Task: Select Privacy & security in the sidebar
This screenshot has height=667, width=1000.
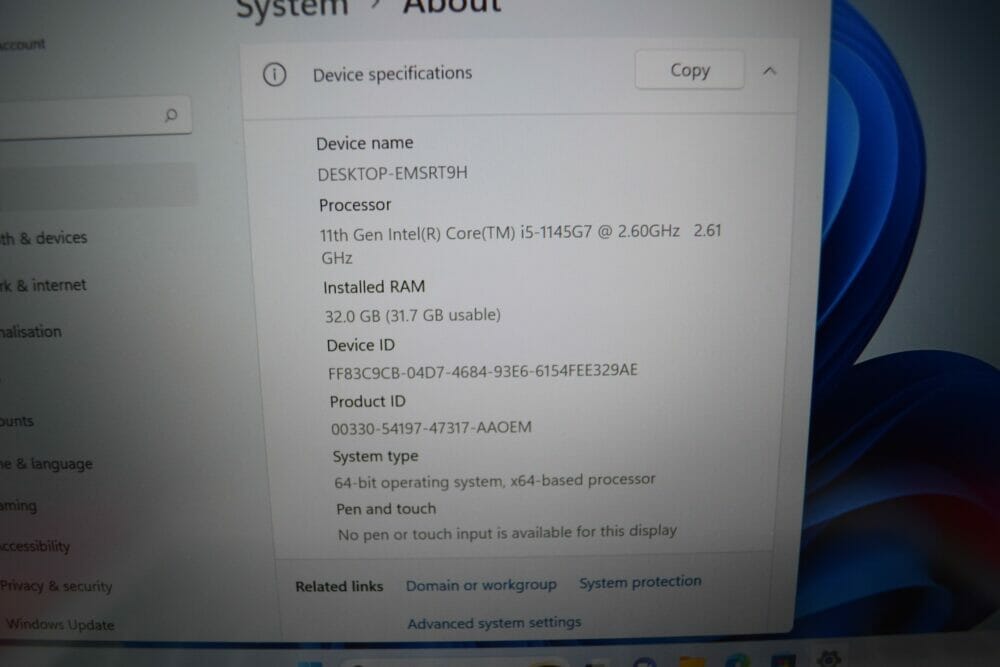Action: tap(56, 585)
